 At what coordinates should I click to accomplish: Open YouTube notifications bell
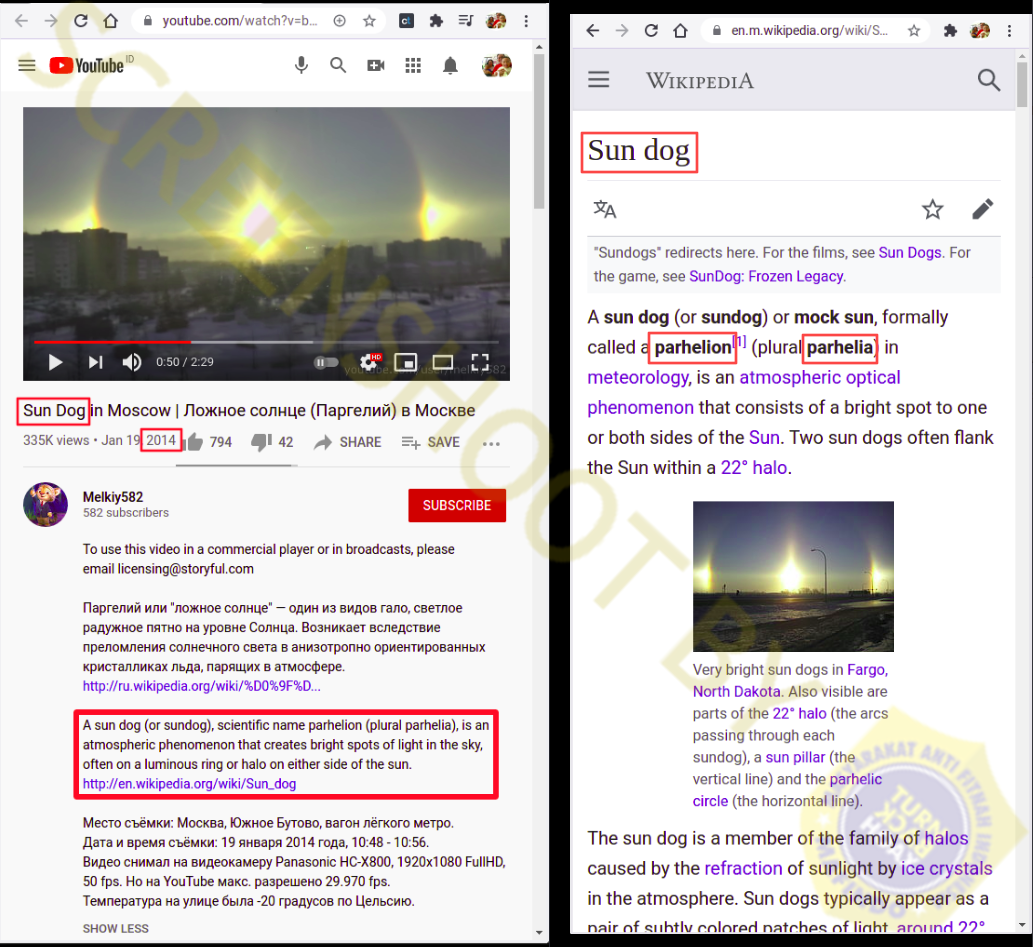(451, 65)
